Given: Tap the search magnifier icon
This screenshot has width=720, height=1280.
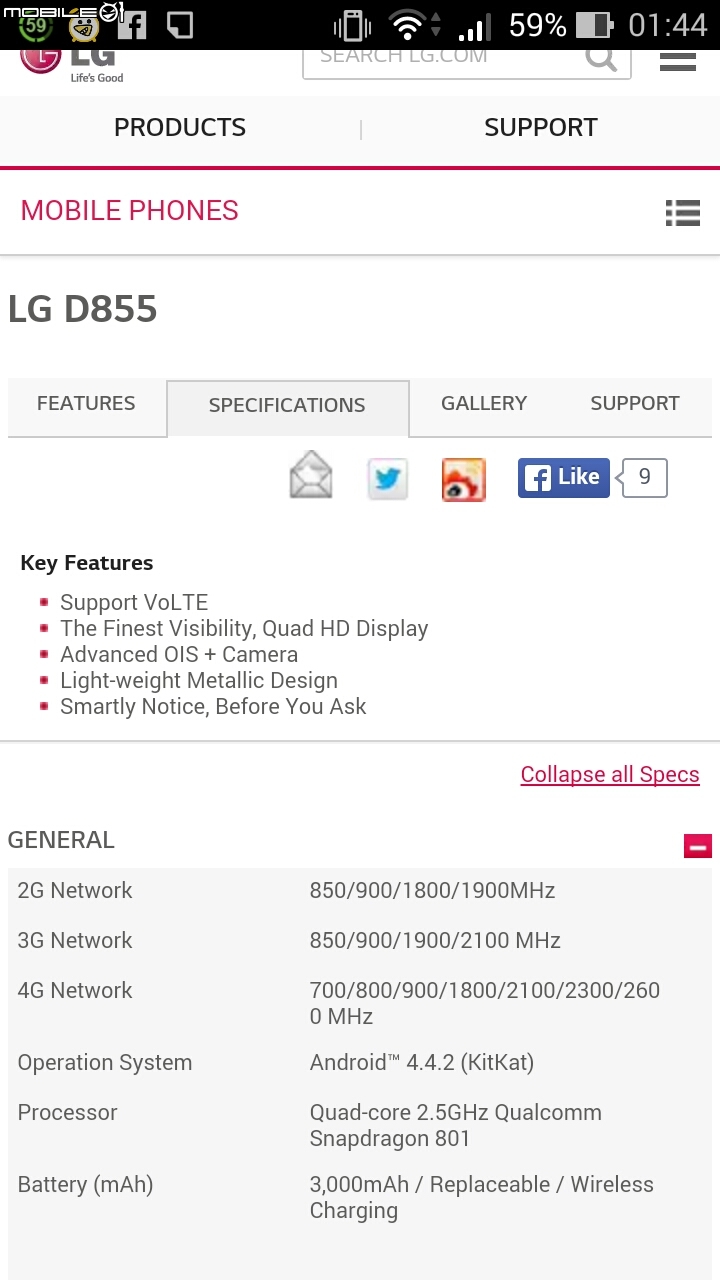Looking at the screenshot, I should pyautogui.click(x=601, y=59).
